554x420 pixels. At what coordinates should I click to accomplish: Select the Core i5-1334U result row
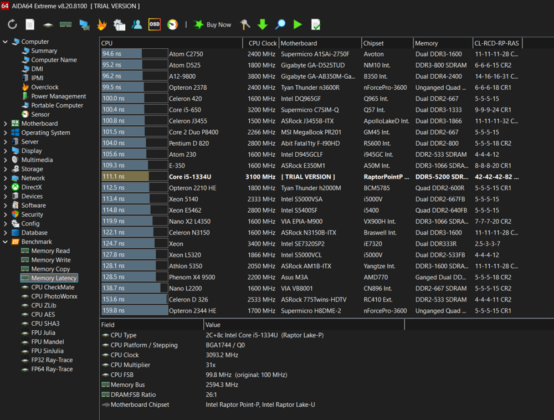(x=311, y=177)
